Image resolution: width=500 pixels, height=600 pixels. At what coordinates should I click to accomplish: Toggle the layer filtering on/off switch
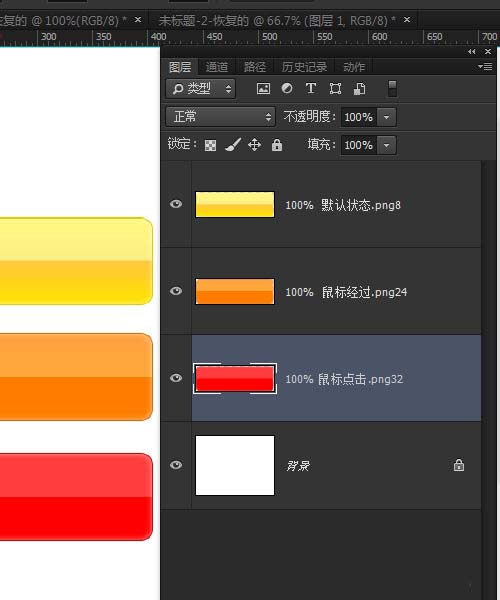coord(392,89)
